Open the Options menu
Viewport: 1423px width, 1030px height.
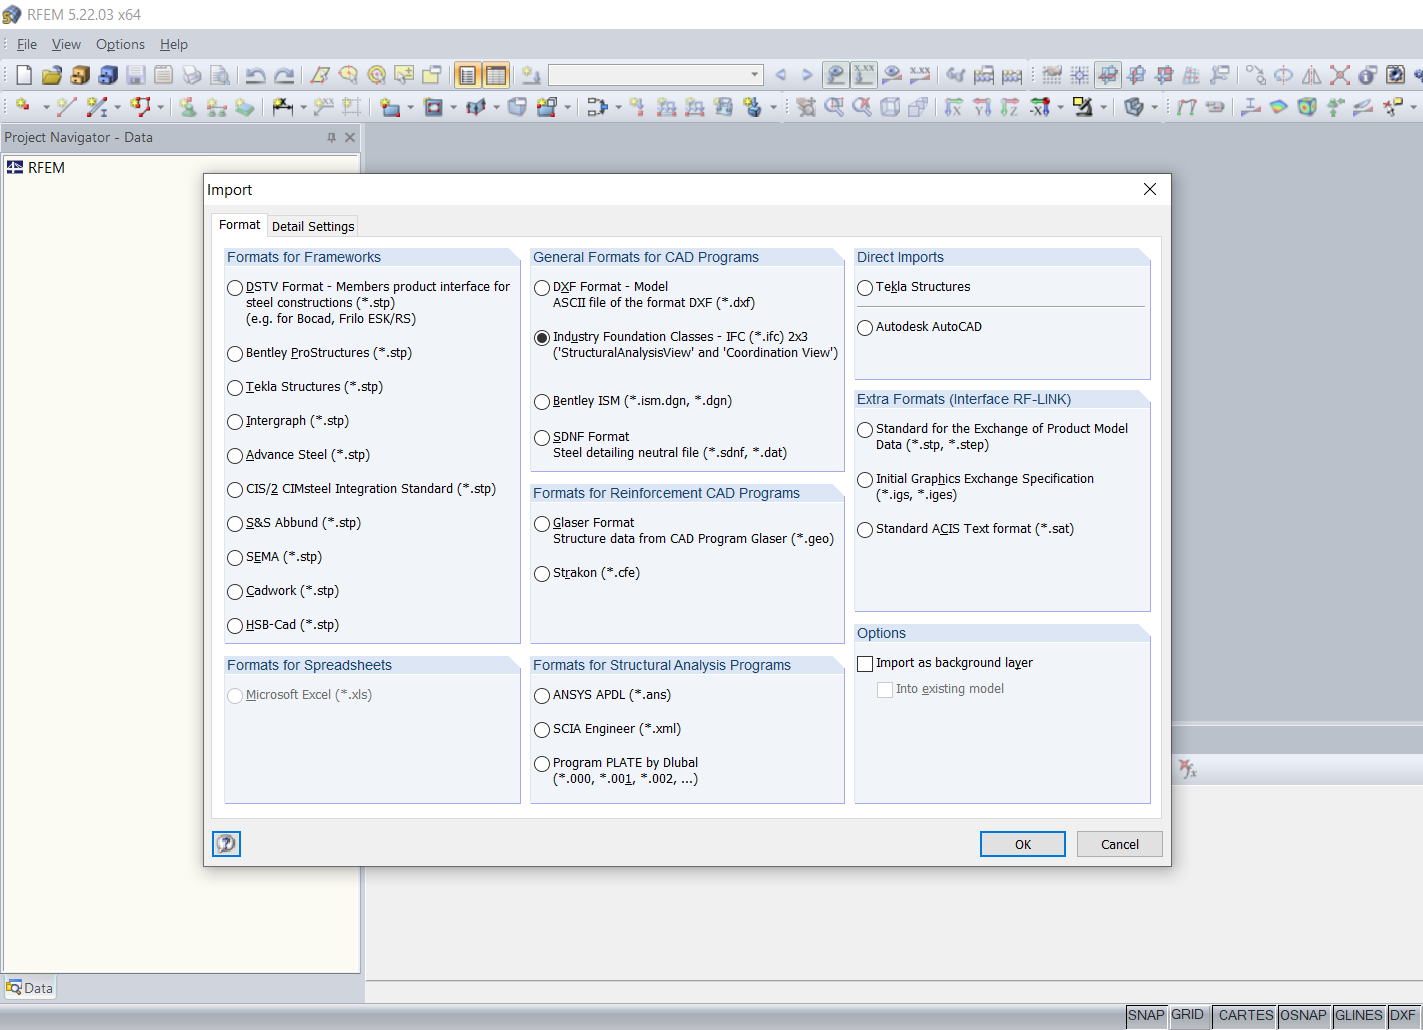pos(120,44)
